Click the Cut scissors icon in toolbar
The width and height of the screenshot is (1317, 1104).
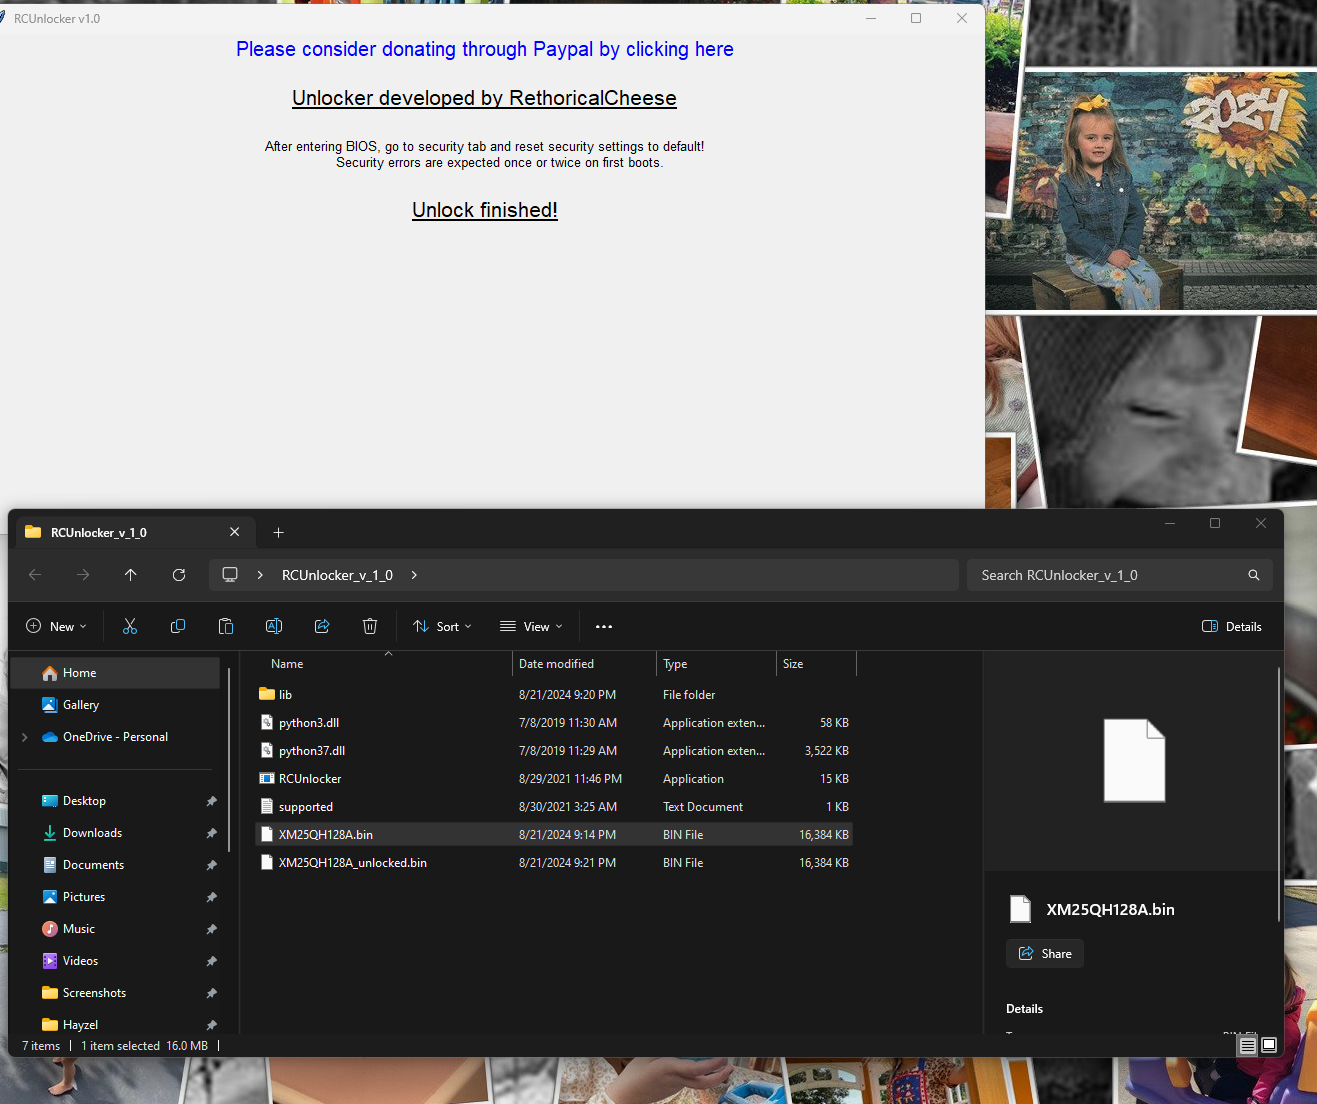click(x=130, y=626)
